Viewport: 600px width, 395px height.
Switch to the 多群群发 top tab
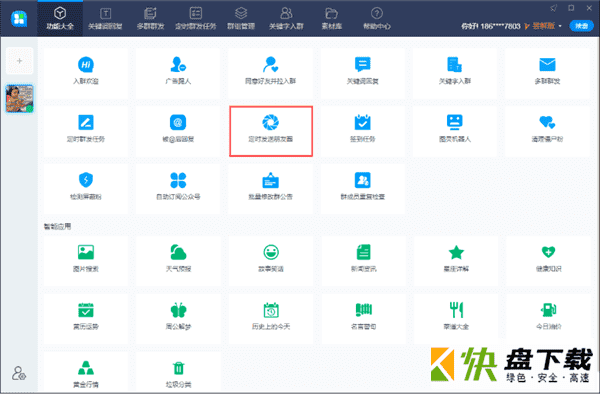click(150, 18)
